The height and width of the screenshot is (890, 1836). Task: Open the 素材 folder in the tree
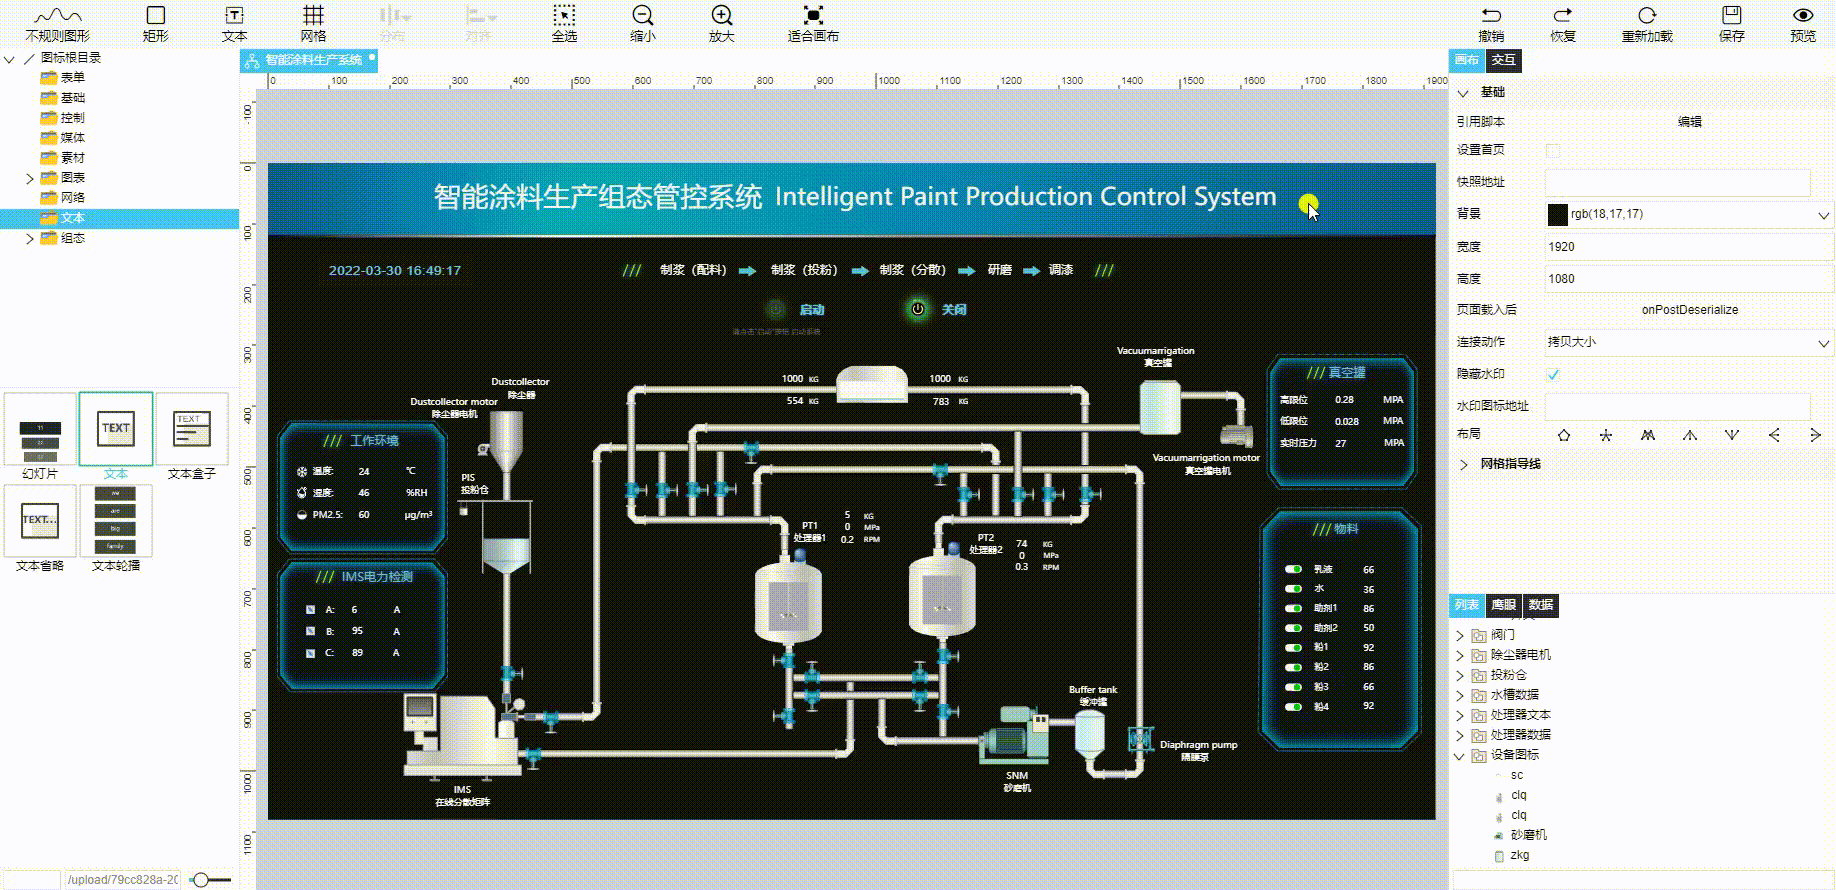point(63,158)
